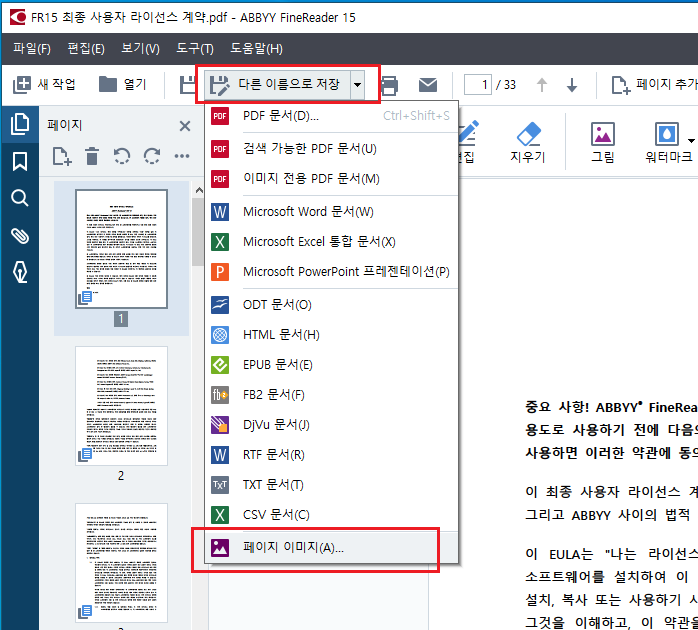Image resolution: width=698 pixels, height=630 pixels.
Task: Rotate the page counterclockwise
Action: pos(122,156)
